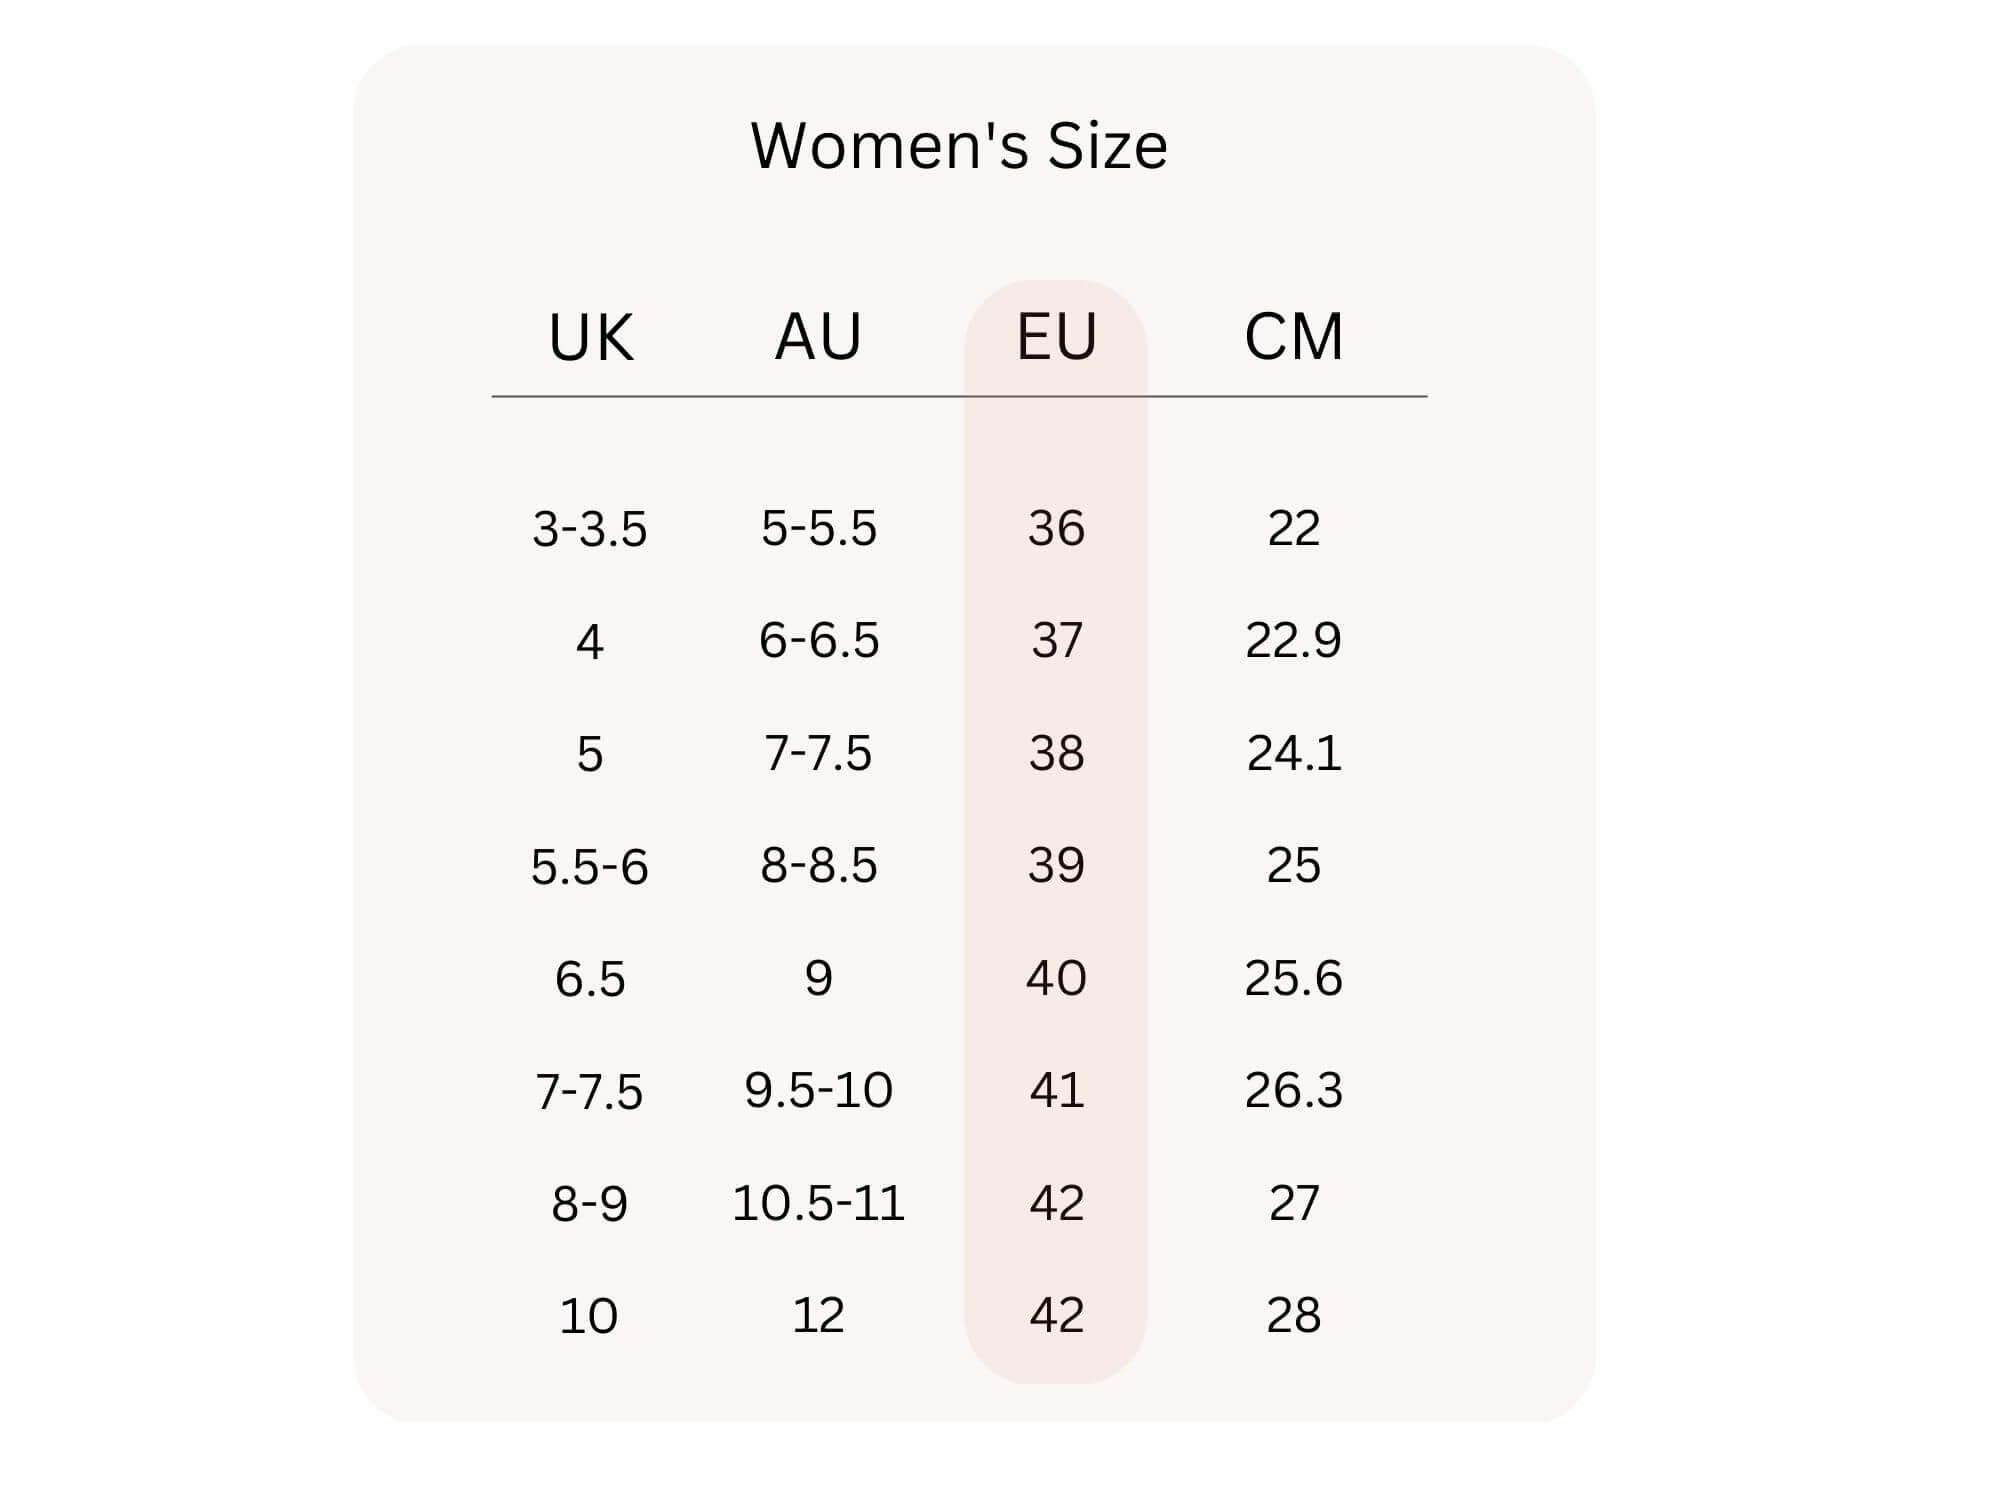2000x1500 pixels.
Task: Select the AU column header
Action: [x=818, y=336]
